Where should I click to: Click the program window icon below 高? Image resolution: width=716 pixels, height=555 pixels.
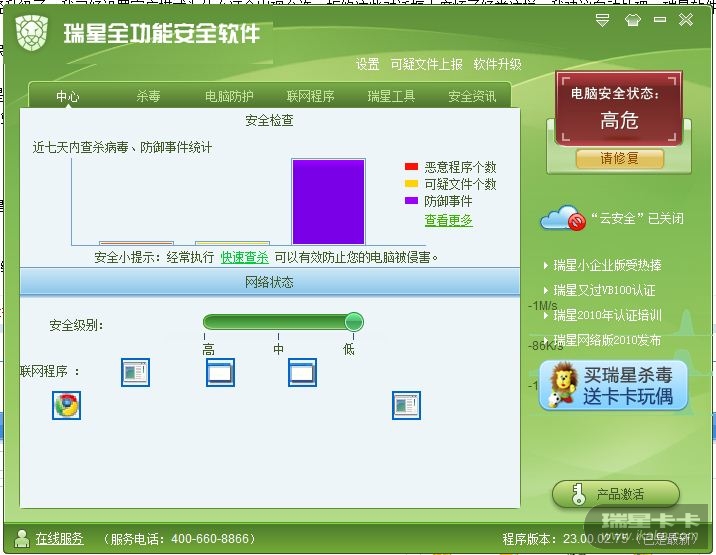pos(221,372)
